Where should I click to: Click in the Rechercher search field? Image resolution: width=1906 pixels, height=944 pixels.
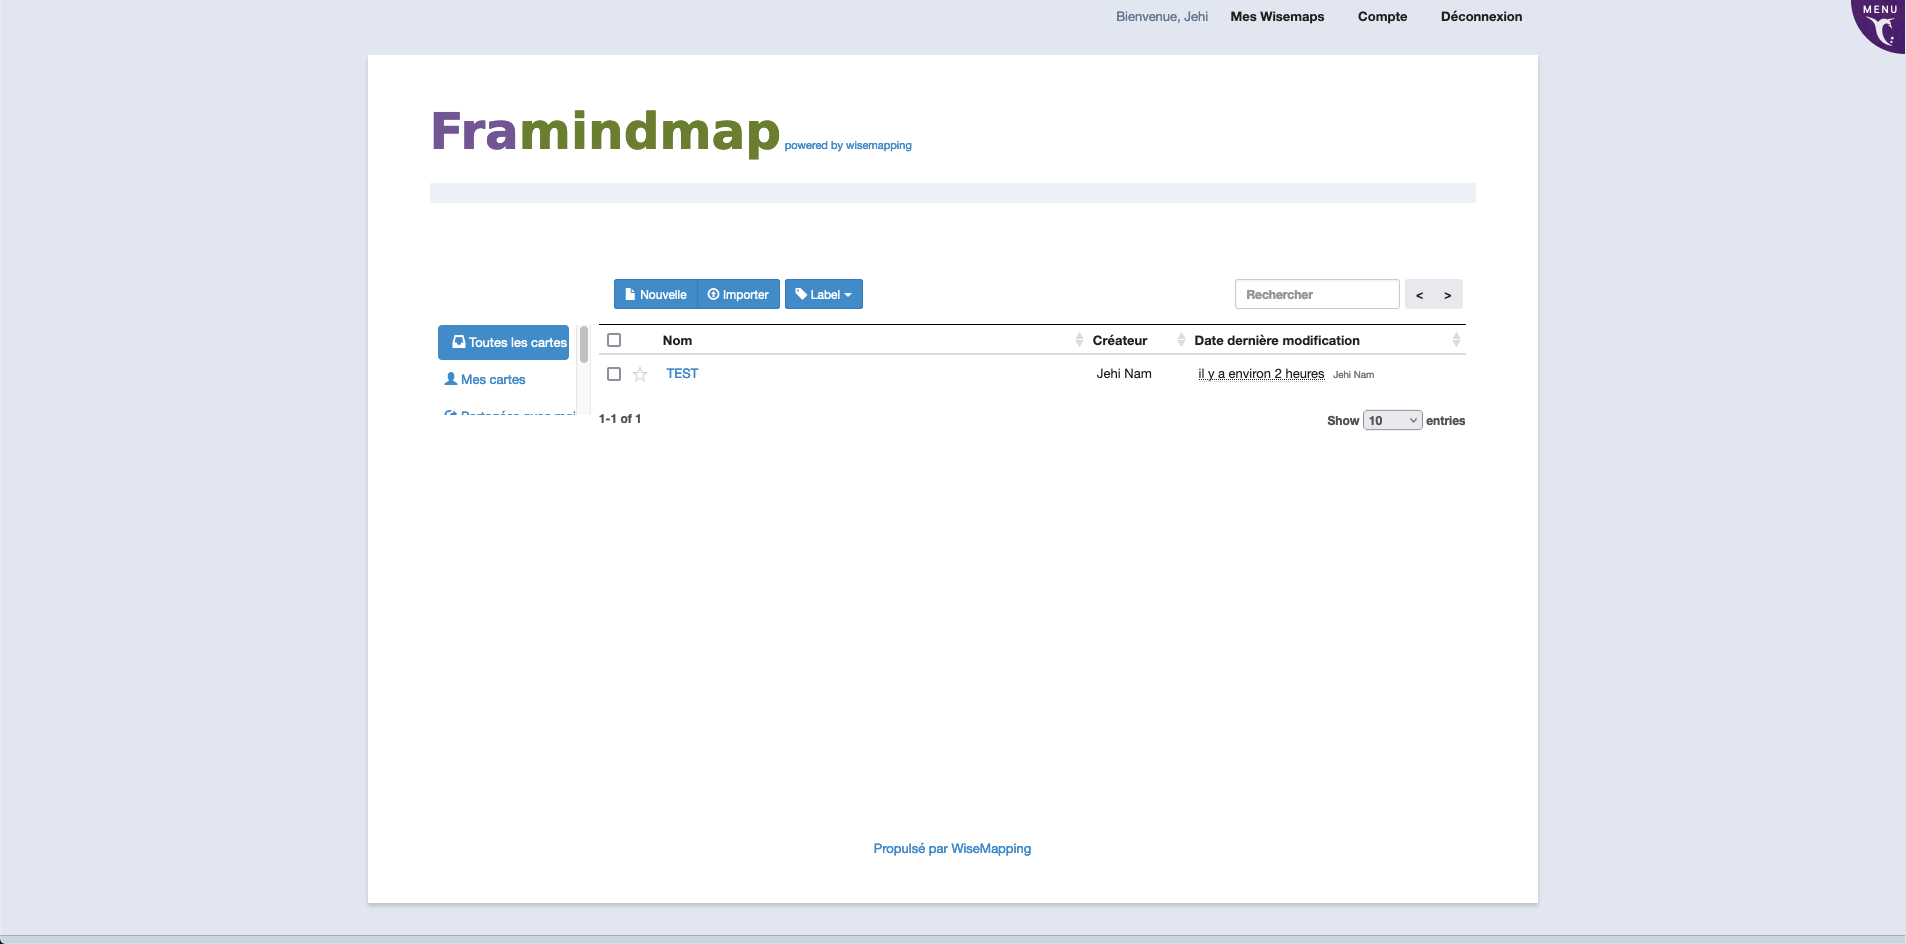click(1317, 294)
